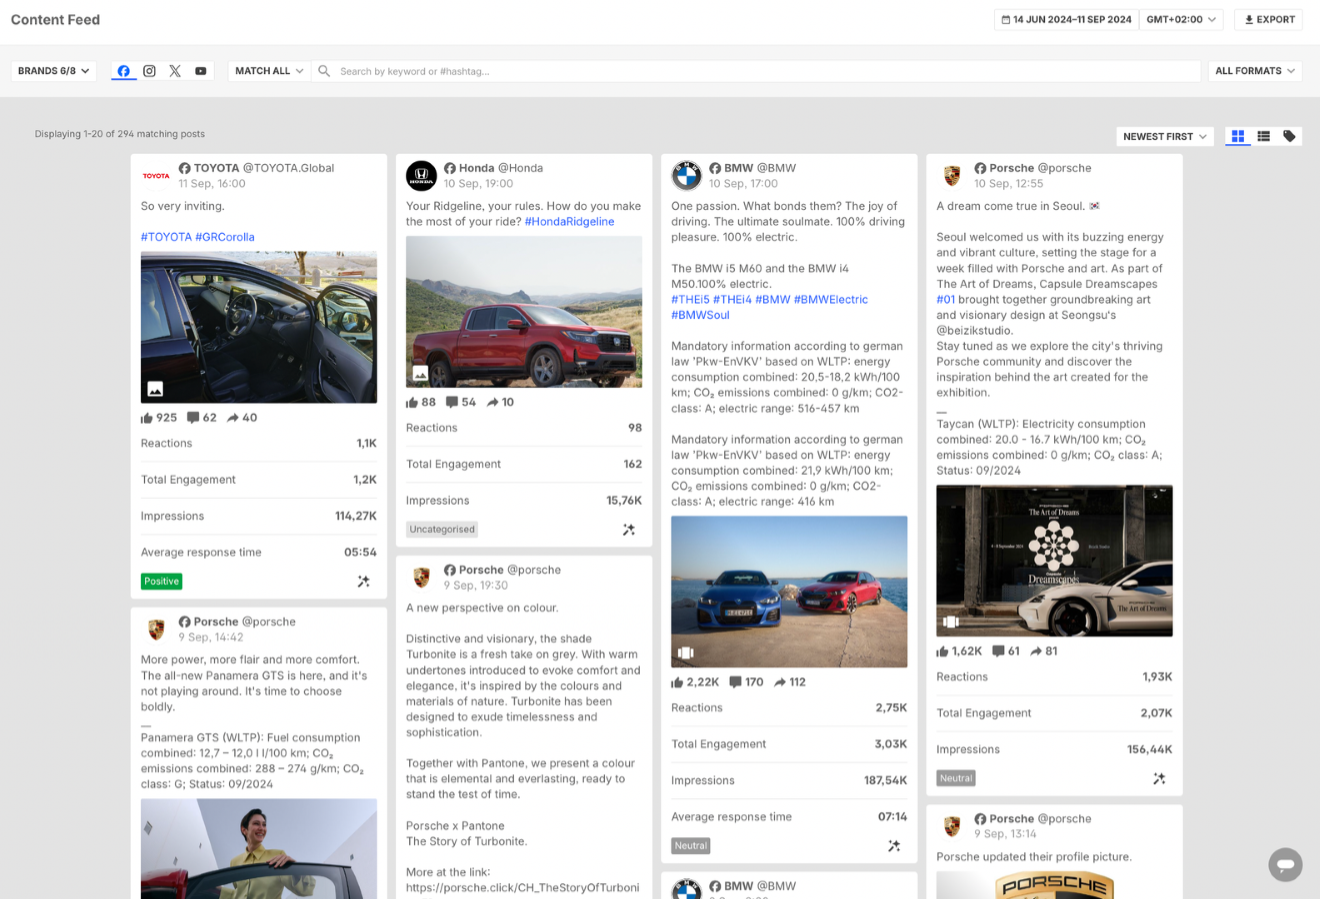
Task: Open the date range picker 14 Jun–11 Sep 2024
Action: pyautogui.click(x=1066, y=19)
